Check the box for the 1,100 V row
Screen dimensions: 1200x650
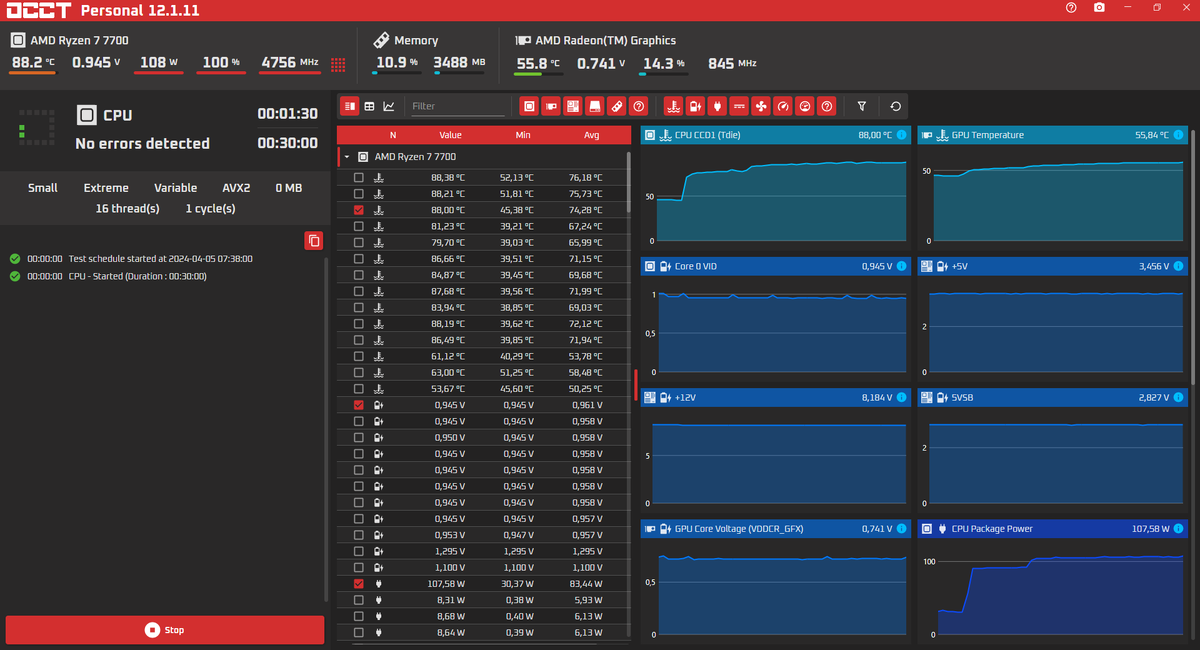tap(359, 567)
